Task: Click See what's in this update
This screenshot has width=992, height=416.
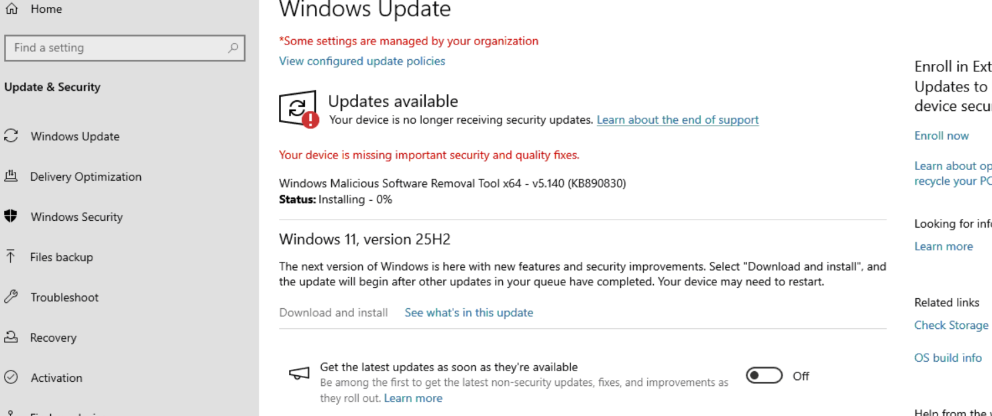Action: pyautogui.click(x=469, y=312)
